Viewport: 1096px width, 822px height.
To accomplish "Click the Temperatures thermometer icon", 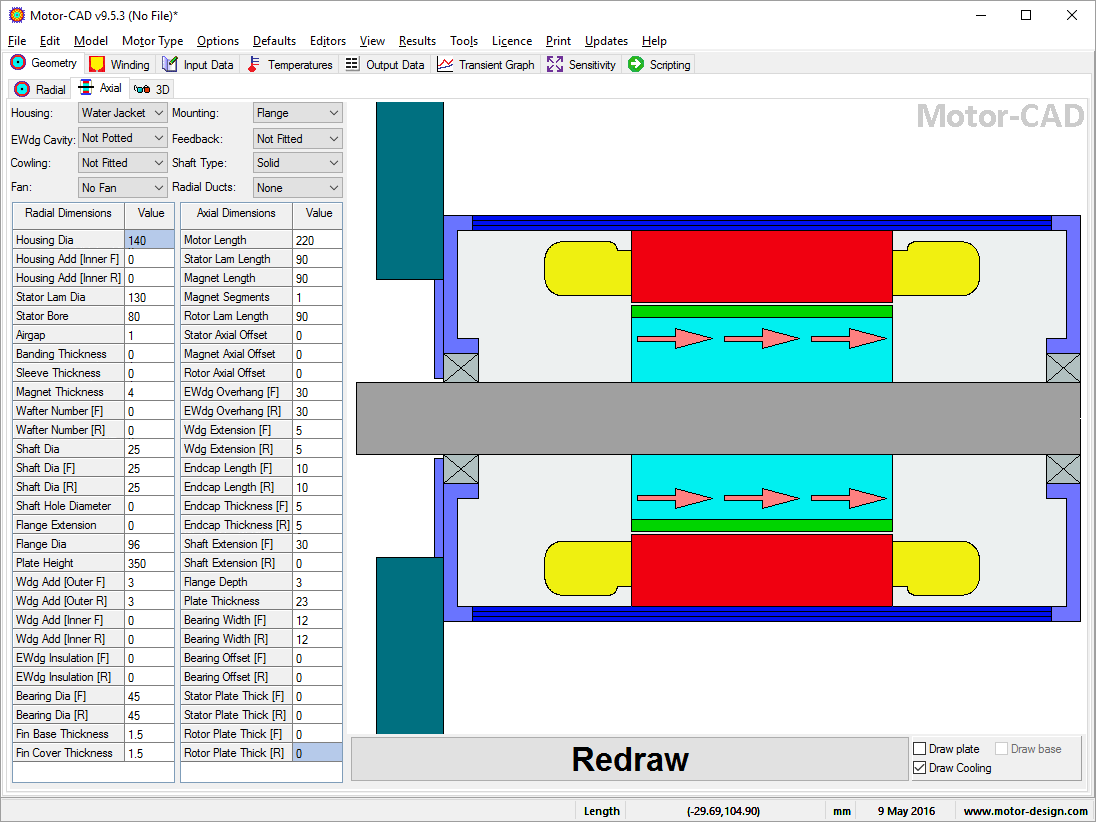I will click(254, 64).
